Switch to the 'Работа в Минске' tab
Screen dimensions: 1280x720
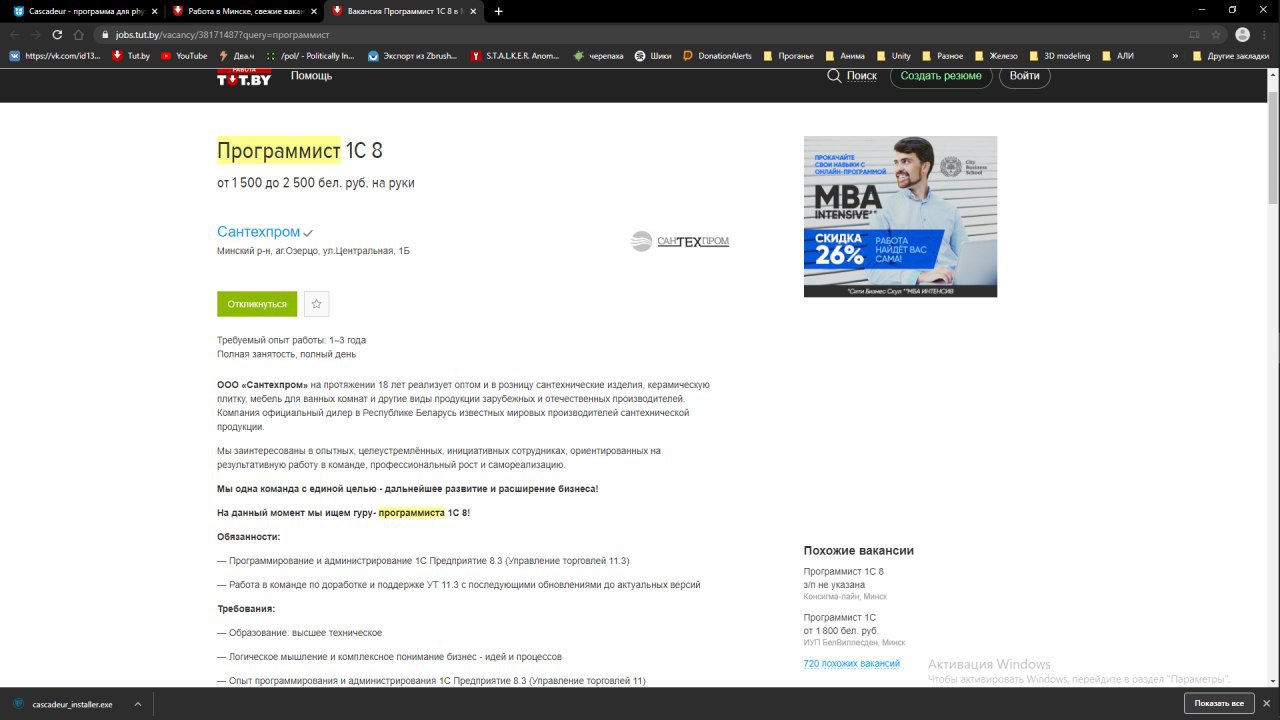[245, 11]
